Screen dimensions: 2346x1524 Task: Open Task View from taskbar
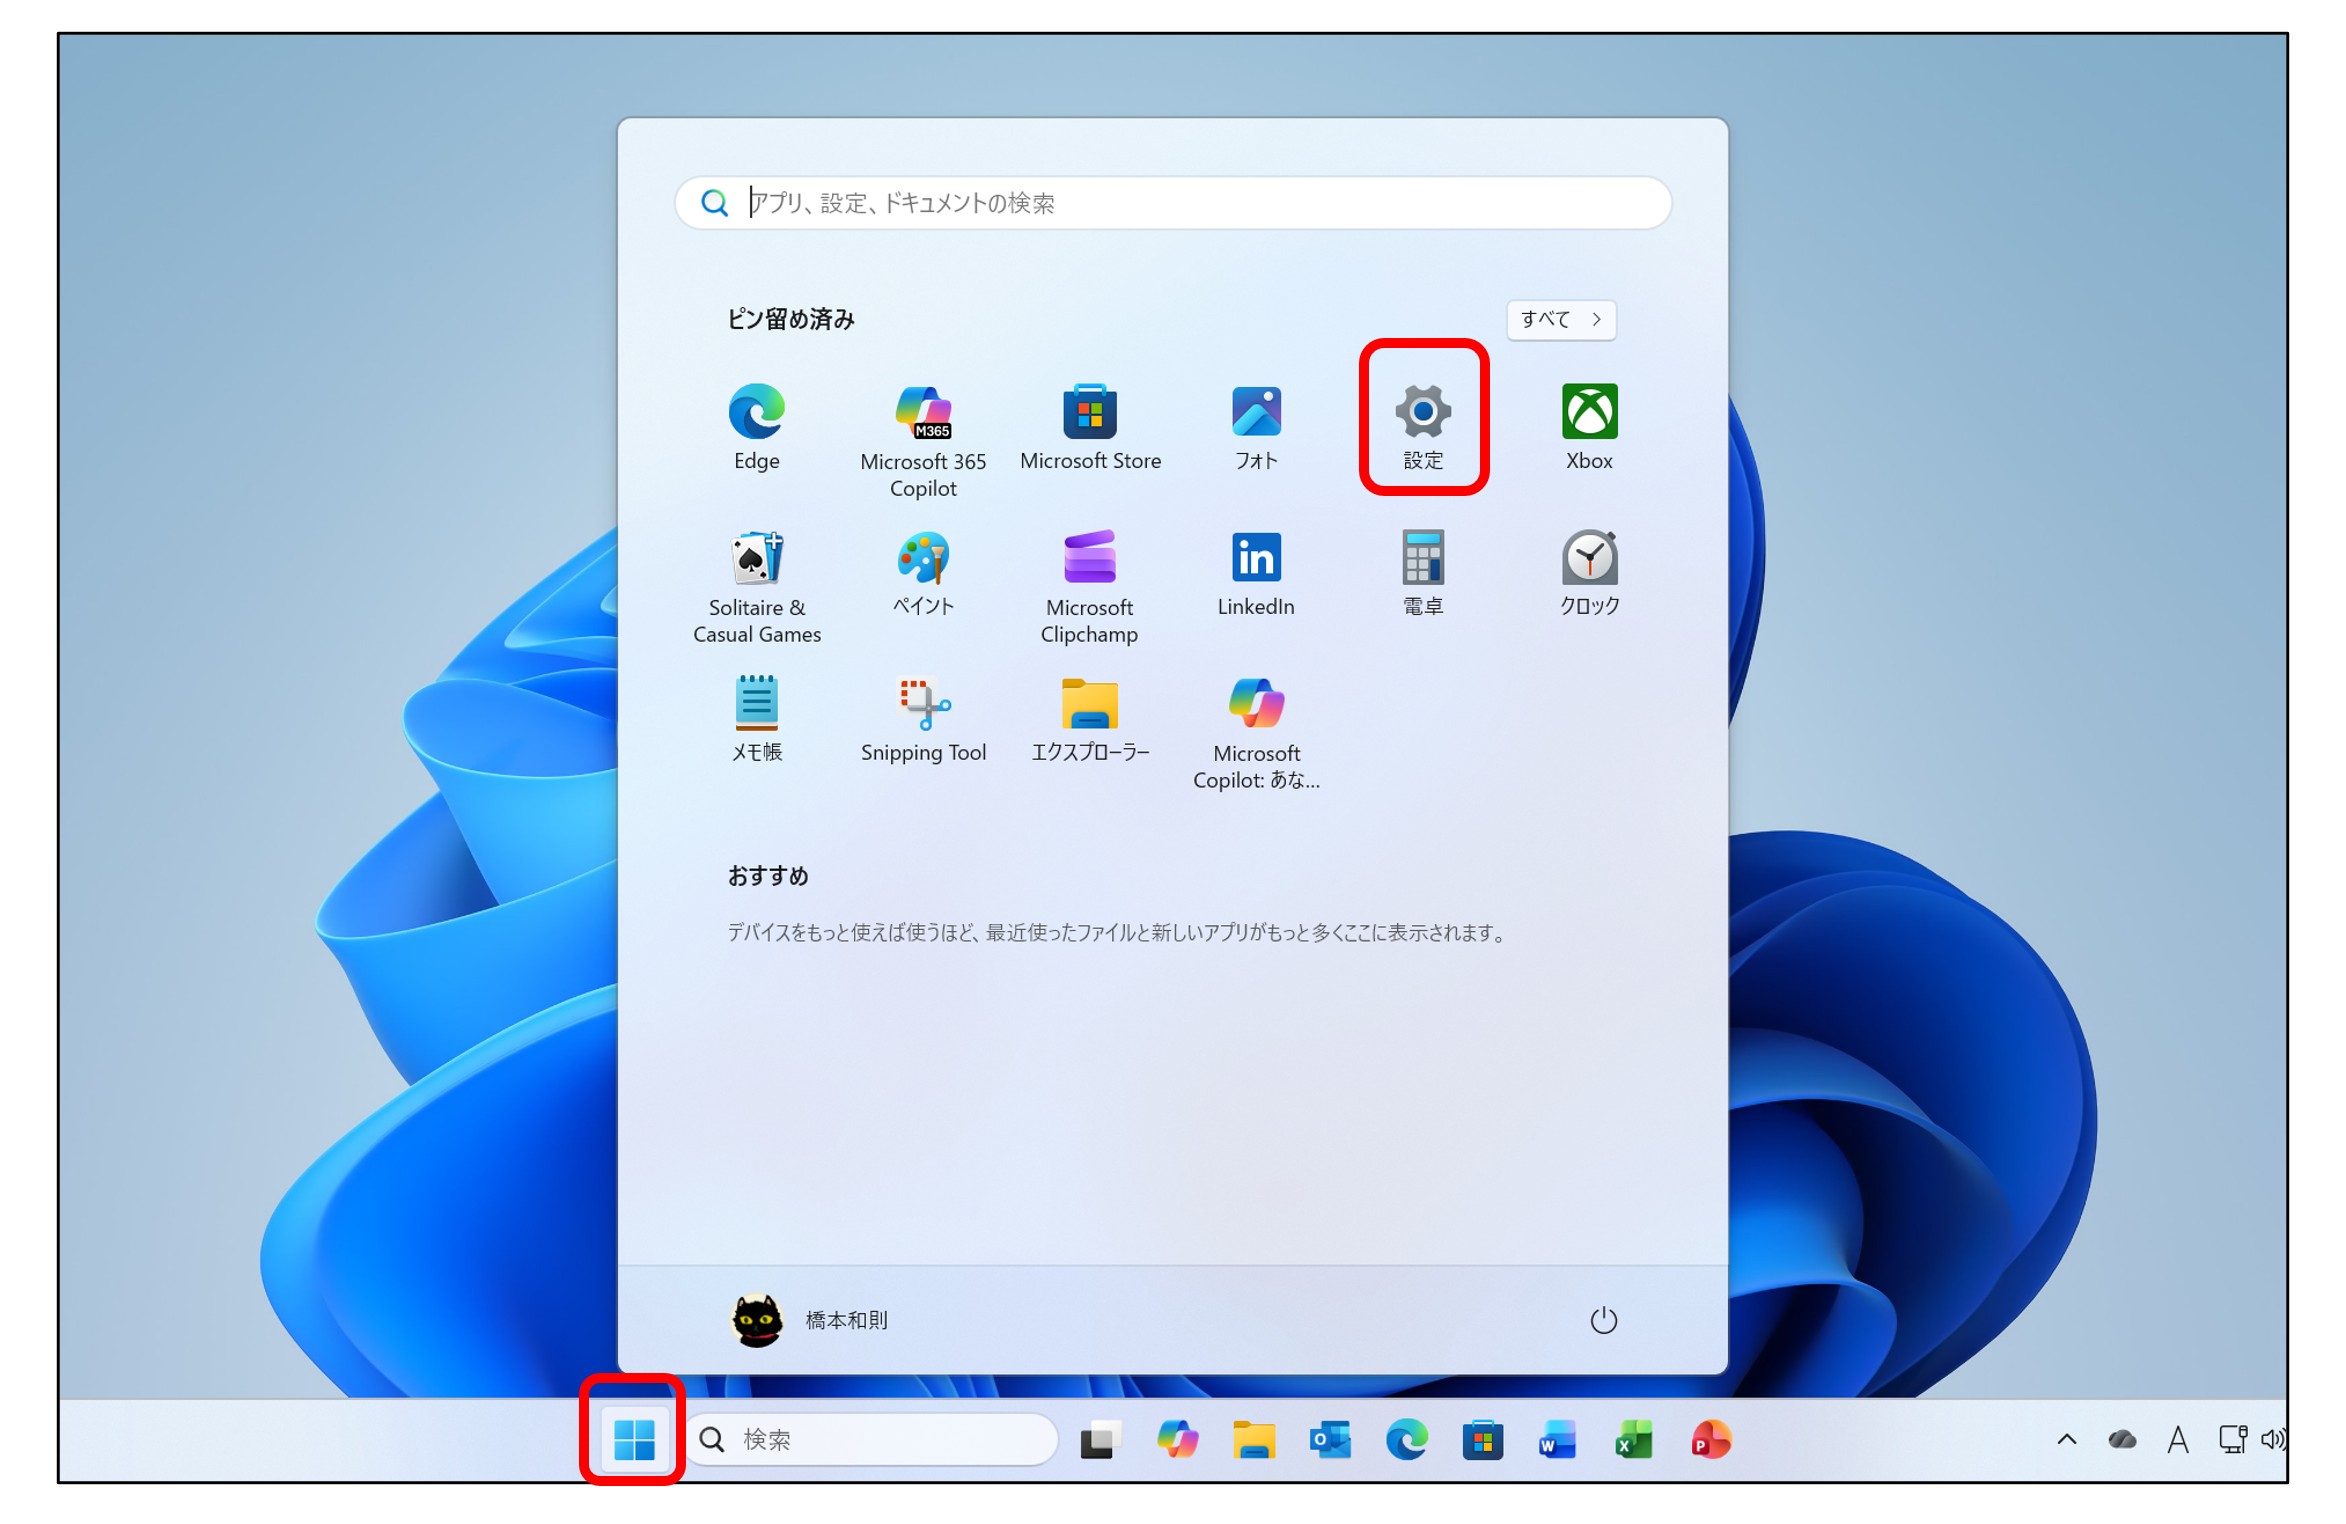(1099, 1440)
